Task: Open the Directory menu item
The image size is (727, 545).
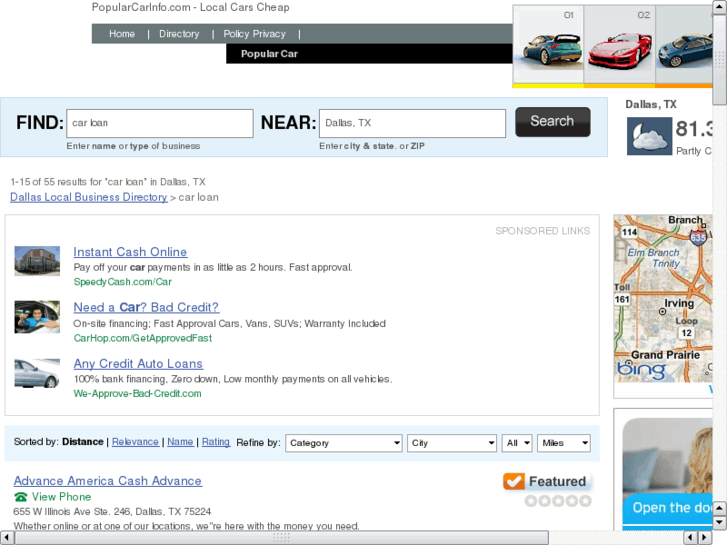Action: pyautogui.click(x=179, y=34)
